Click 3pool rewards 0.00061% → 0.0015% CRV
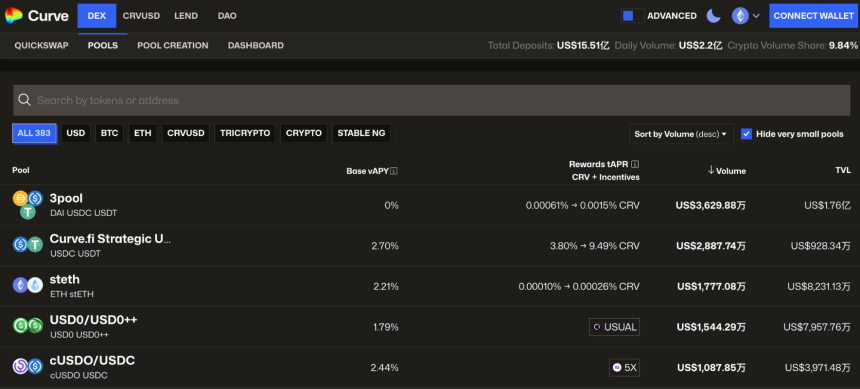 (x=582, y=206)
